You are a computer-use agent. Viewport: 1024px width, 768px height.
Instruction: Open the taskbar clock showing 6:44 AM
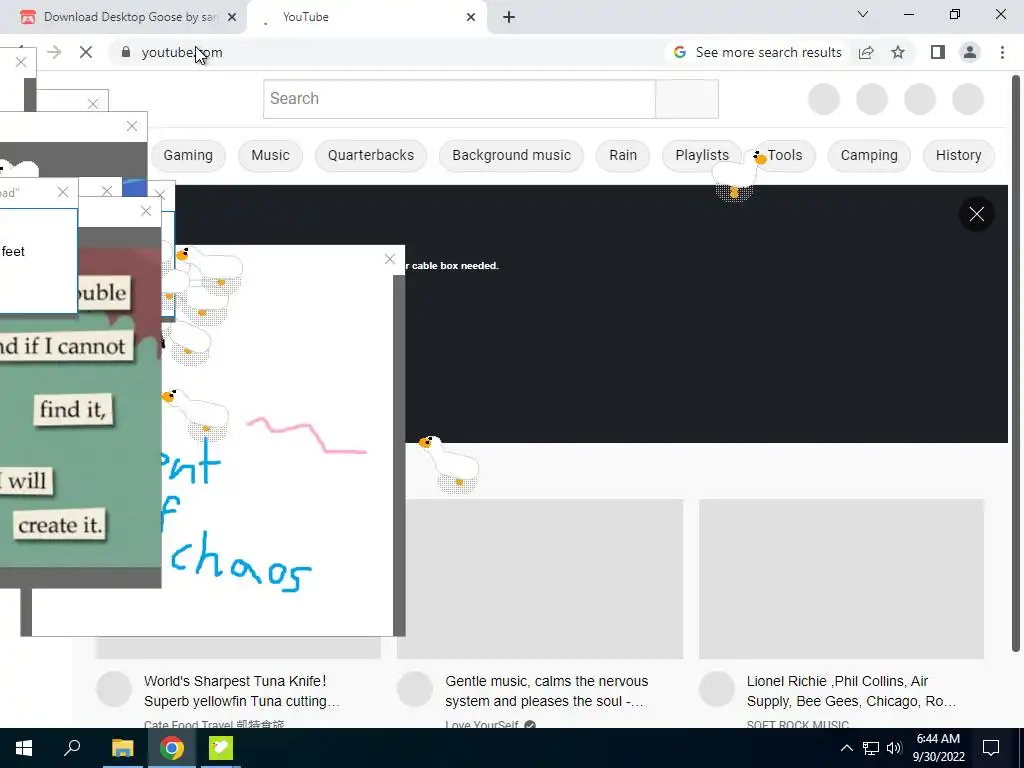click(x=938, y=748)
